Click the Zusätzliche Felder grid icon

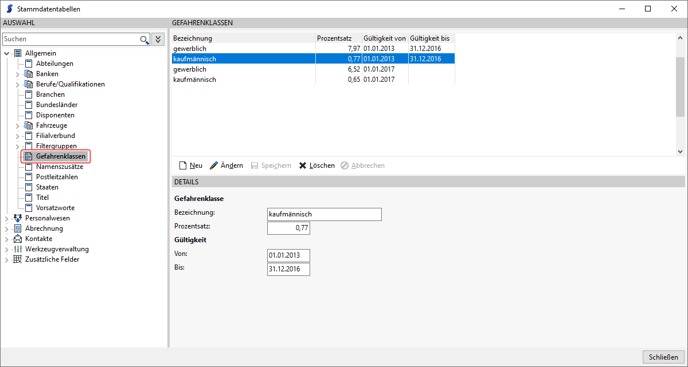(x=18, y=259)
